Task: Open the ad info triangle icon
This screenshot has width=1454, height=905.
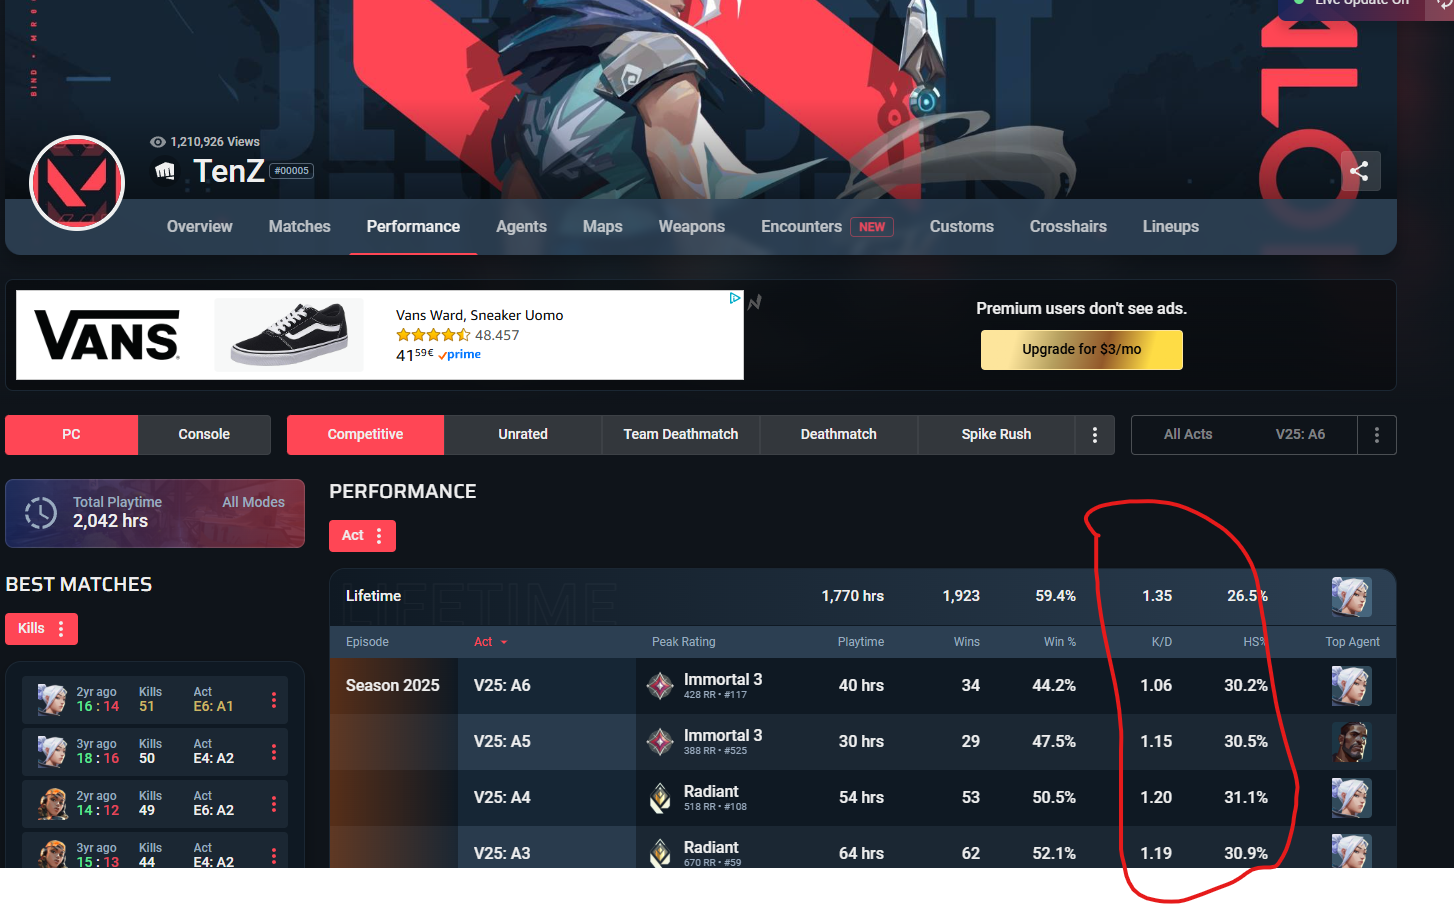Action: point(735,298)
